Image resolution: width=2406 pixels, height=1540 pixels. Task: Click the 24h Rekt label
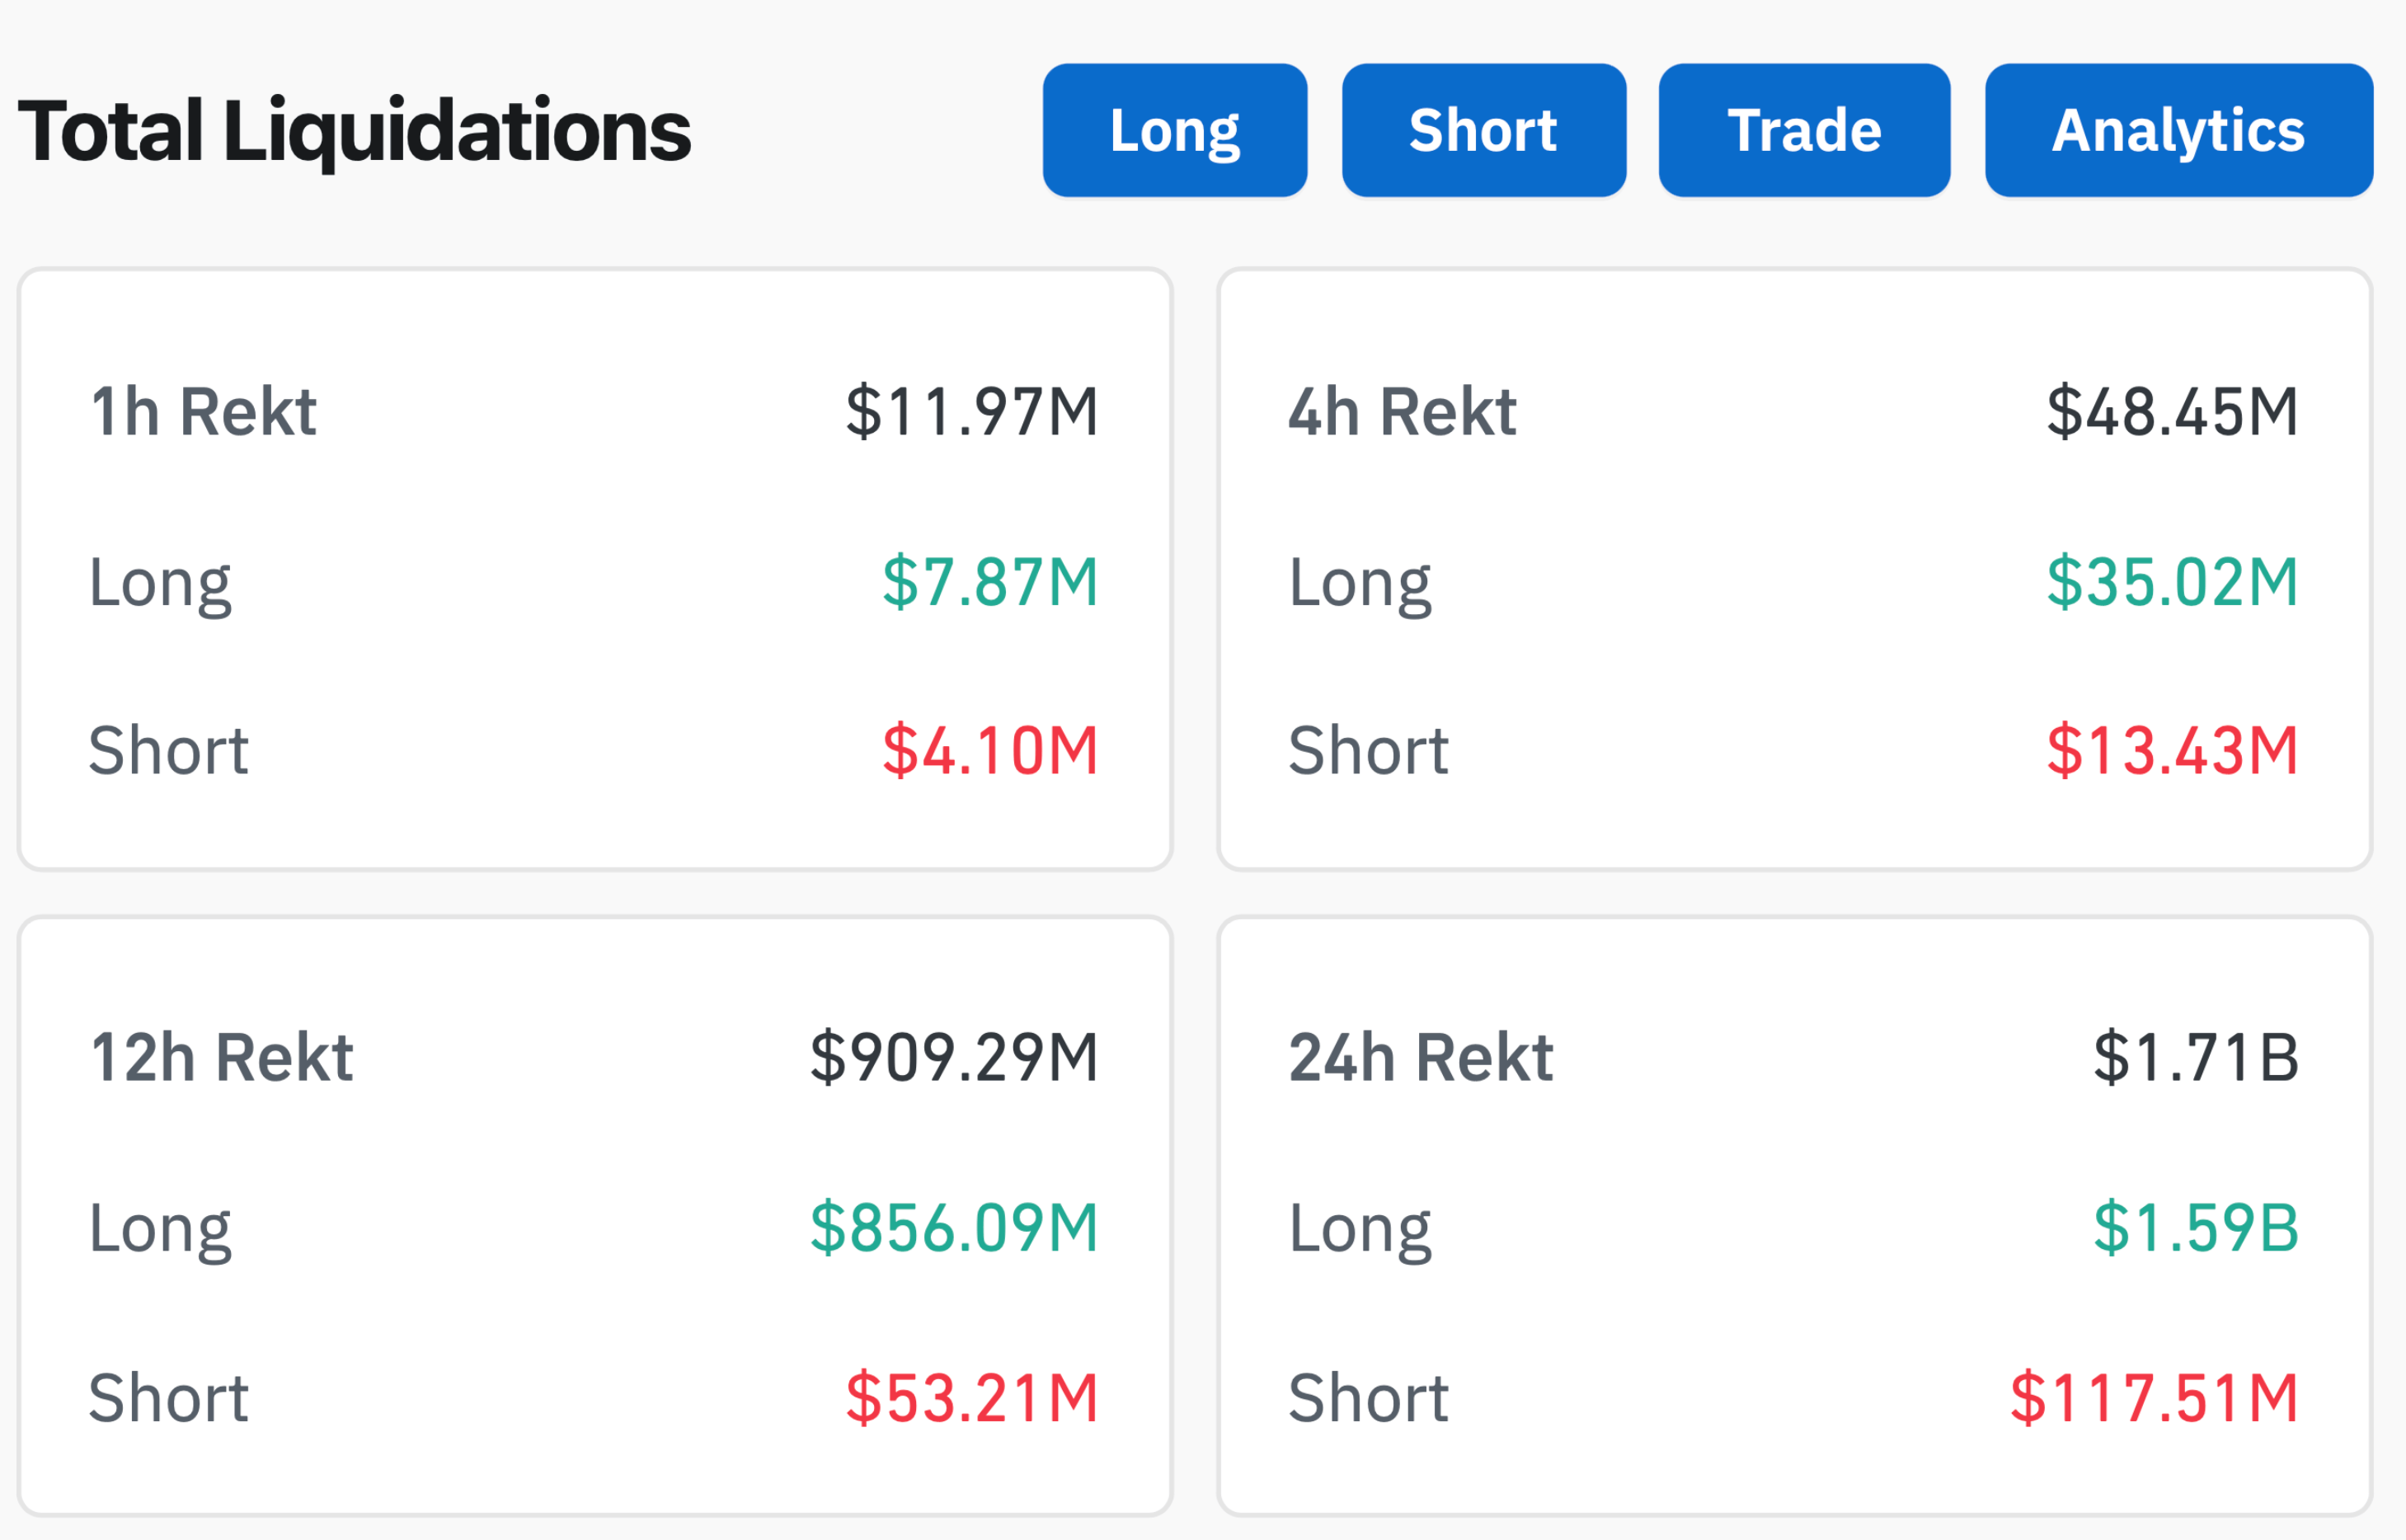(1420, 1057)
